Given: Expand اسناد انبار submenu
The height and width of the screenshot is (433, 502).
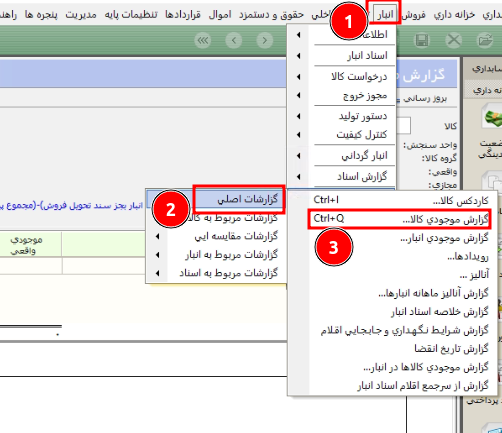Looking at the screenshot, I should tap(342, 55).
